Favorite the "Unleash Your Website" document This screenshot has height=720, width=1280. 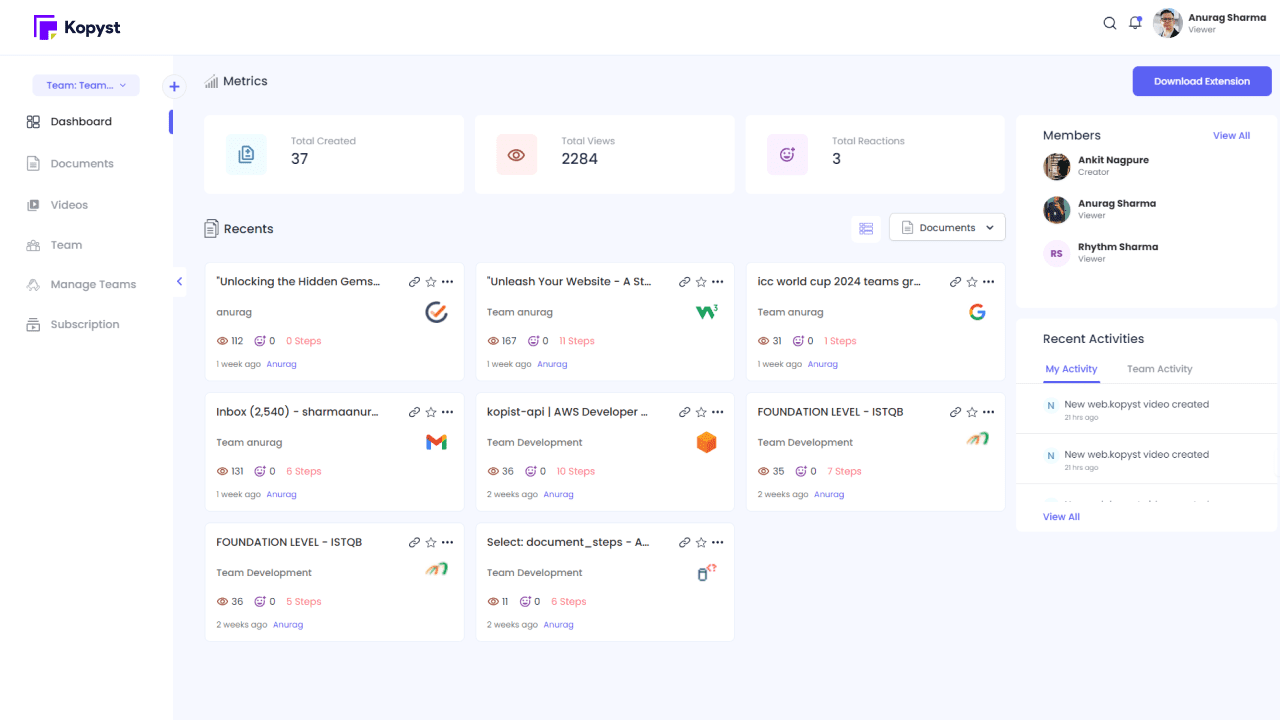[701, 282]
